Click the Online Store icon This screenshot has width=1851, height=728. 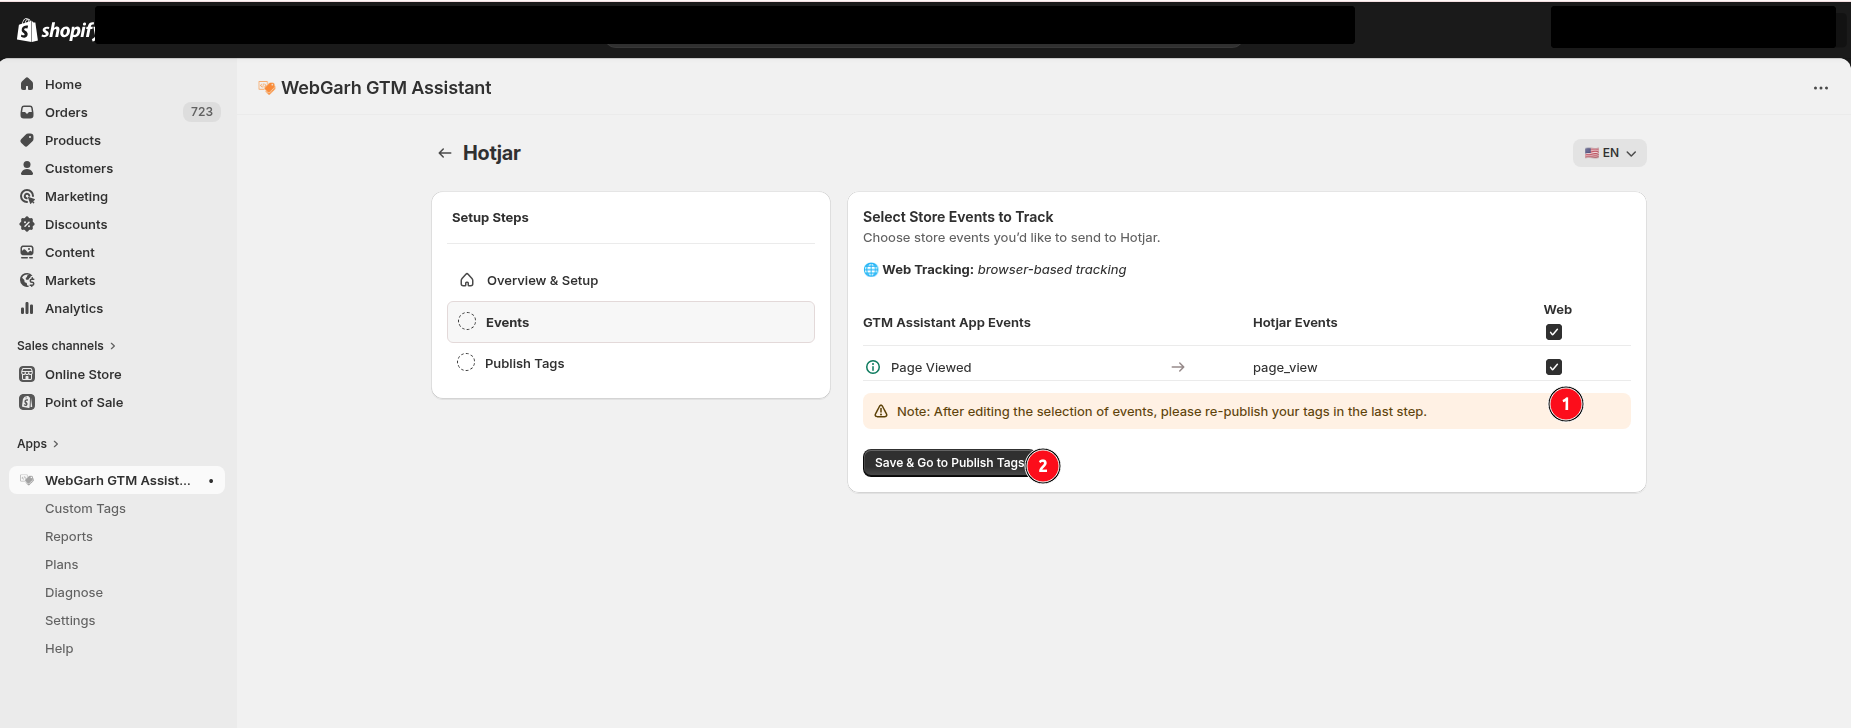[x=27, y=374]
